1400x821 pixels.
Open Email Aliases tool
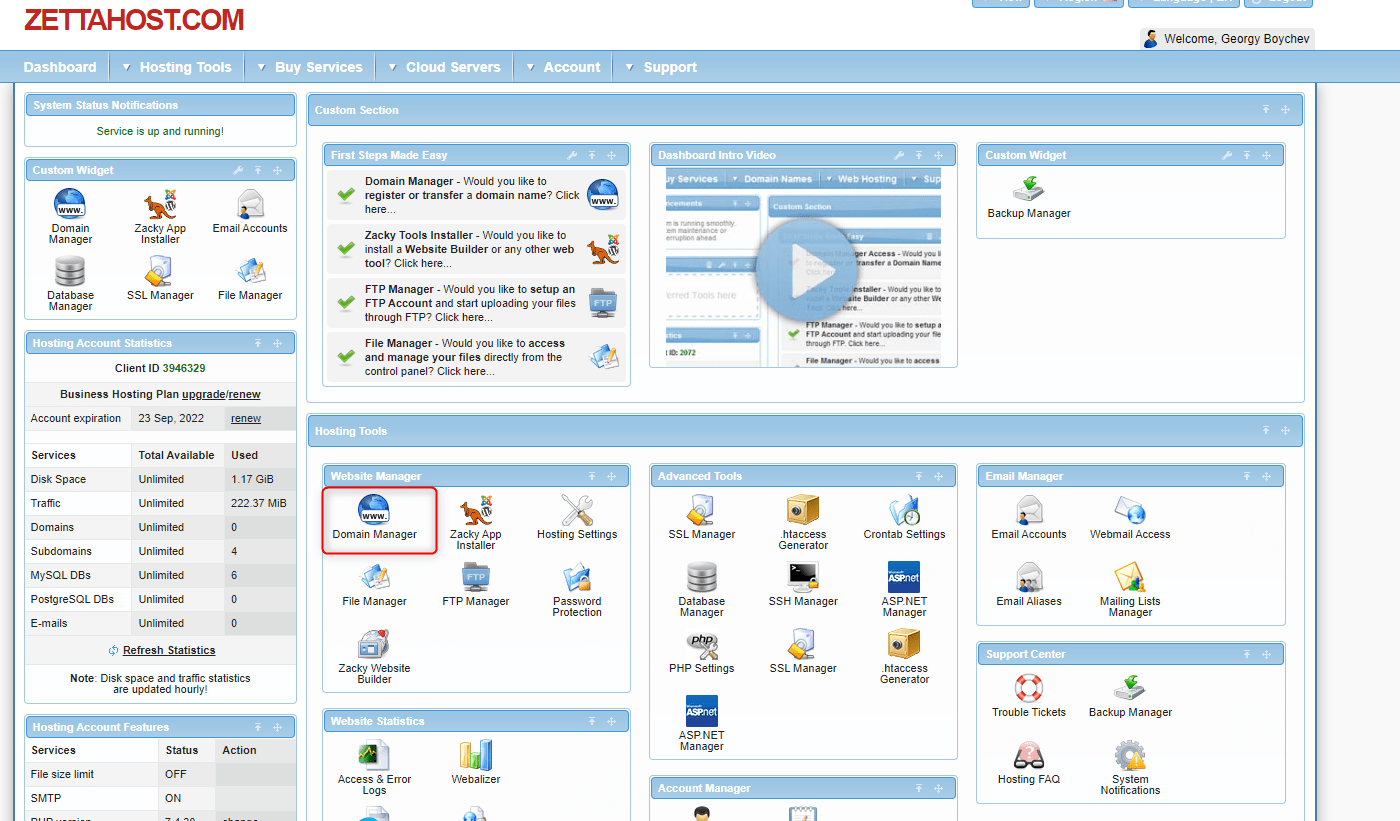tap(1029, 585)
